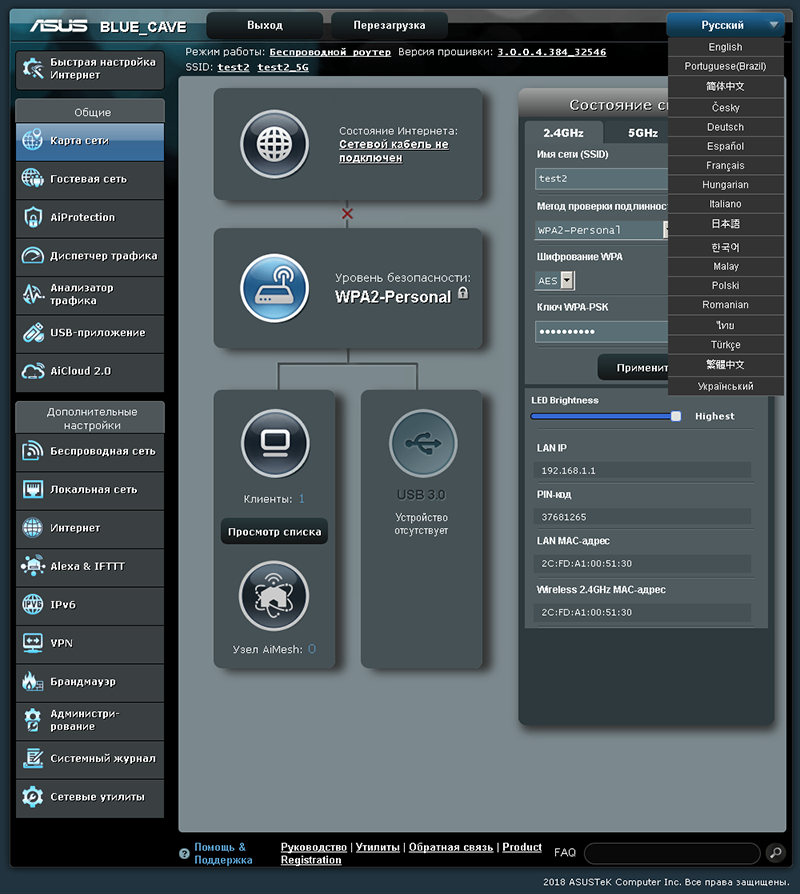Image resolution: width=800 pixels, height=894 pixels.
Task: Click the FAQ search input box
Action: (672, 853)
